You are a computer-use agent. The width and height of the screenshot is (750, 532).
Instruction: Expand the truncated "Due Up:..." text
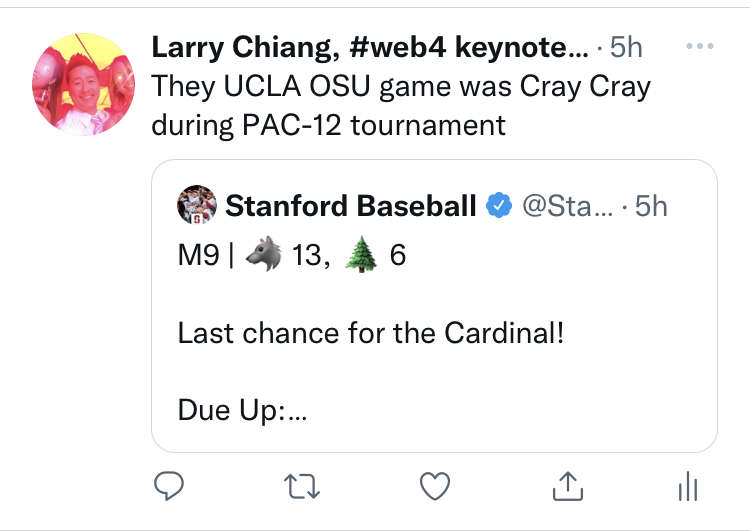[241, 410]
